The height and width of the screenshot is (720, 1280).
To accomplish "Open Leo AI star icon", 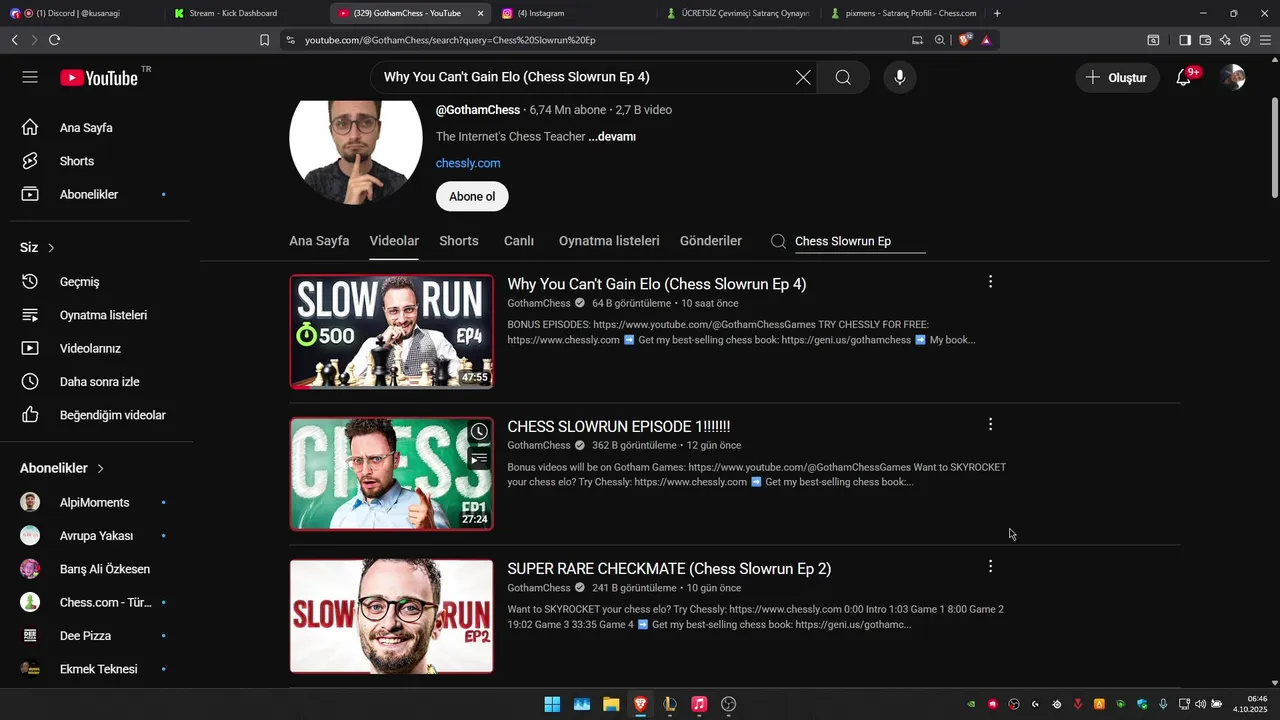I will tap(1225, 40).
